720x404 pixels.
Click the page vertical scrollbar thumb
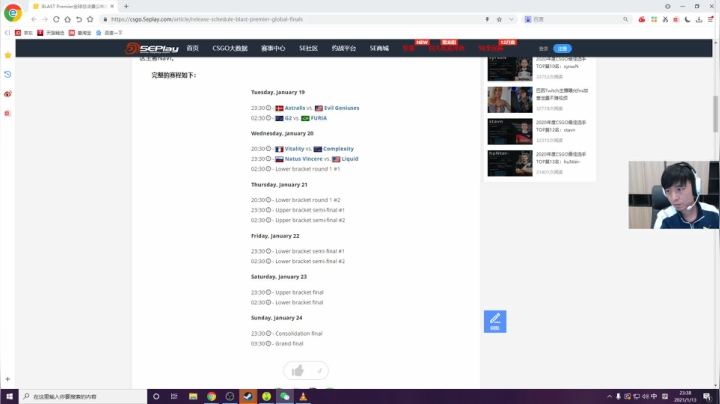715,114
